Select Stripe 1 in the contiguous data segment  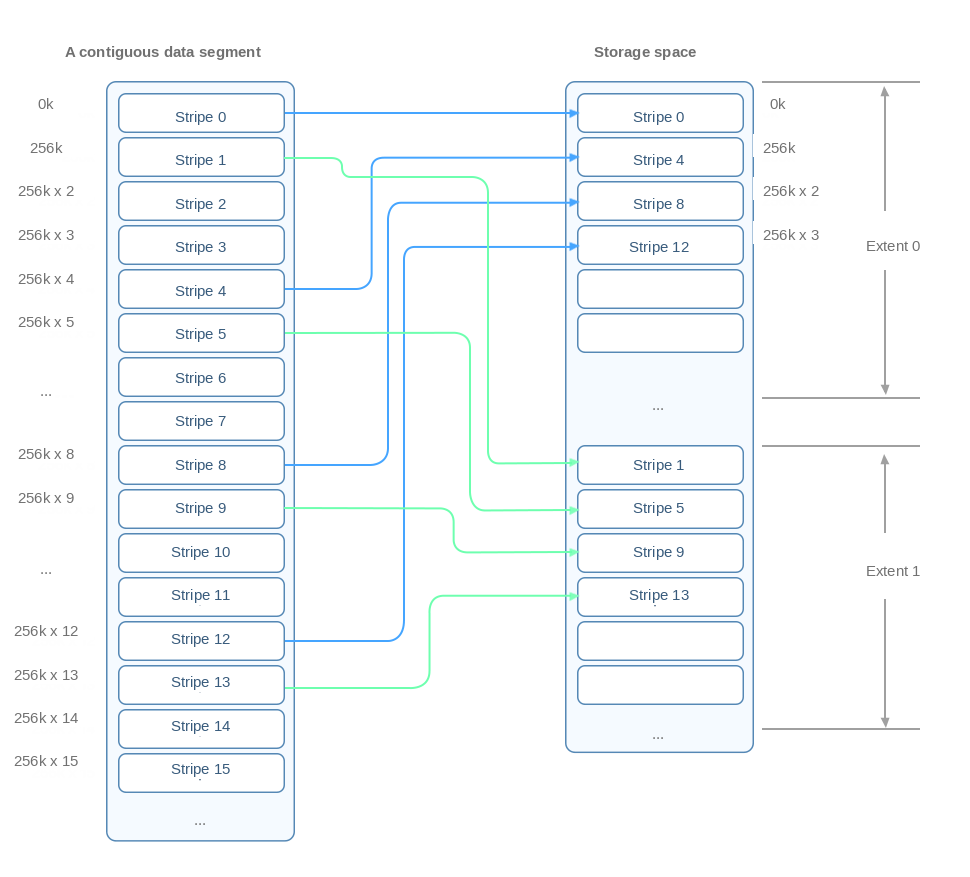pos(201,157)
